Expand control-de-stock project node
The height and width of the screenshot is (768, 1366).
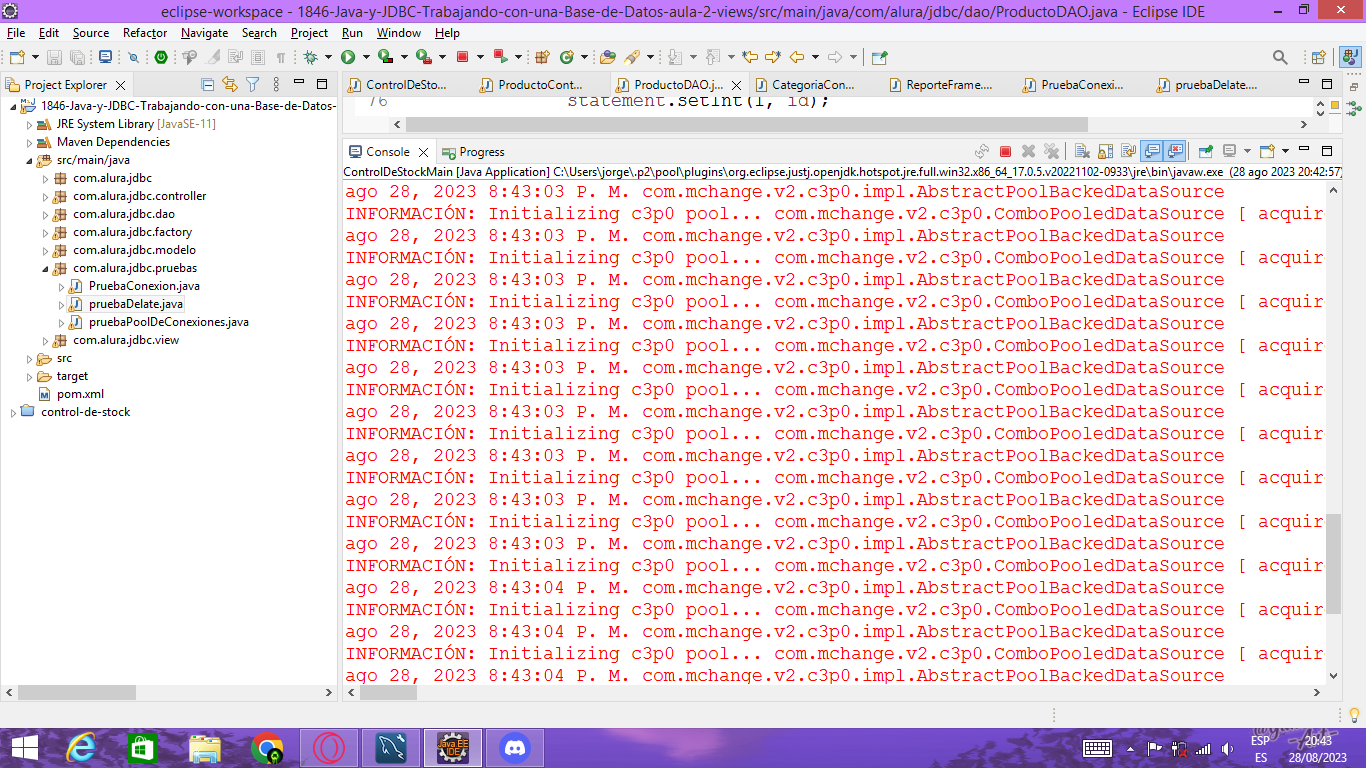tap(13, 412)
